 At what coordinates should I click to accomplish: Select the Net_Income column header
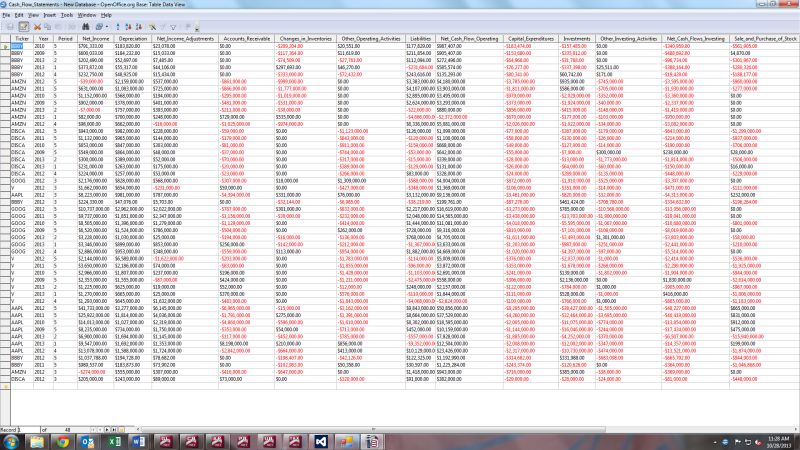[95, 39]
